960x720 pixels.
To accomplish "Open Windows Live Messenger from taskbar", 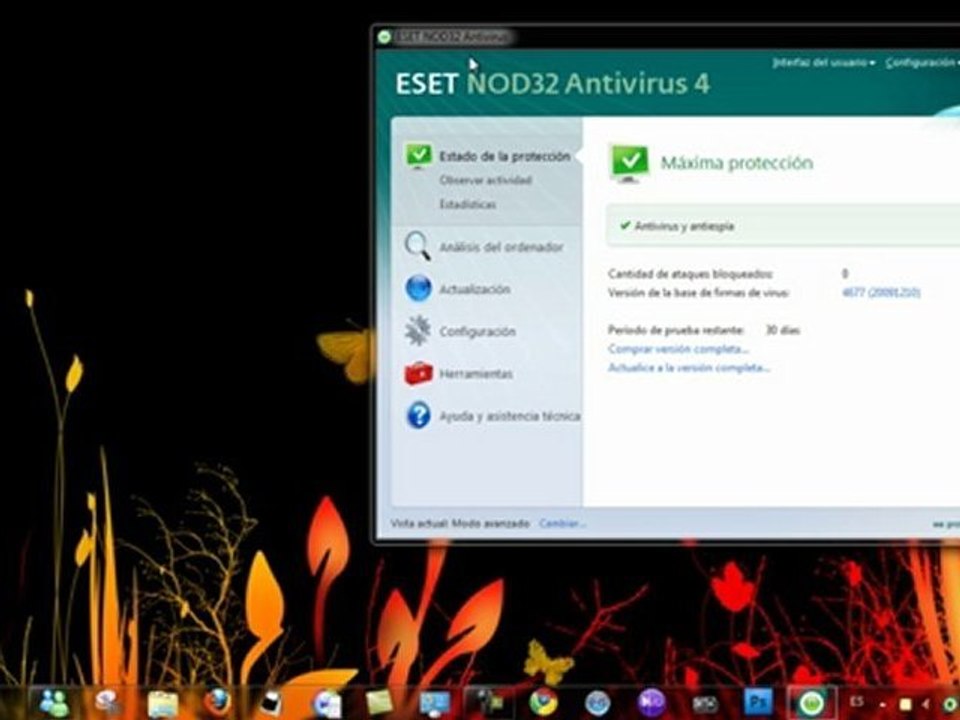I will point(54,703).
